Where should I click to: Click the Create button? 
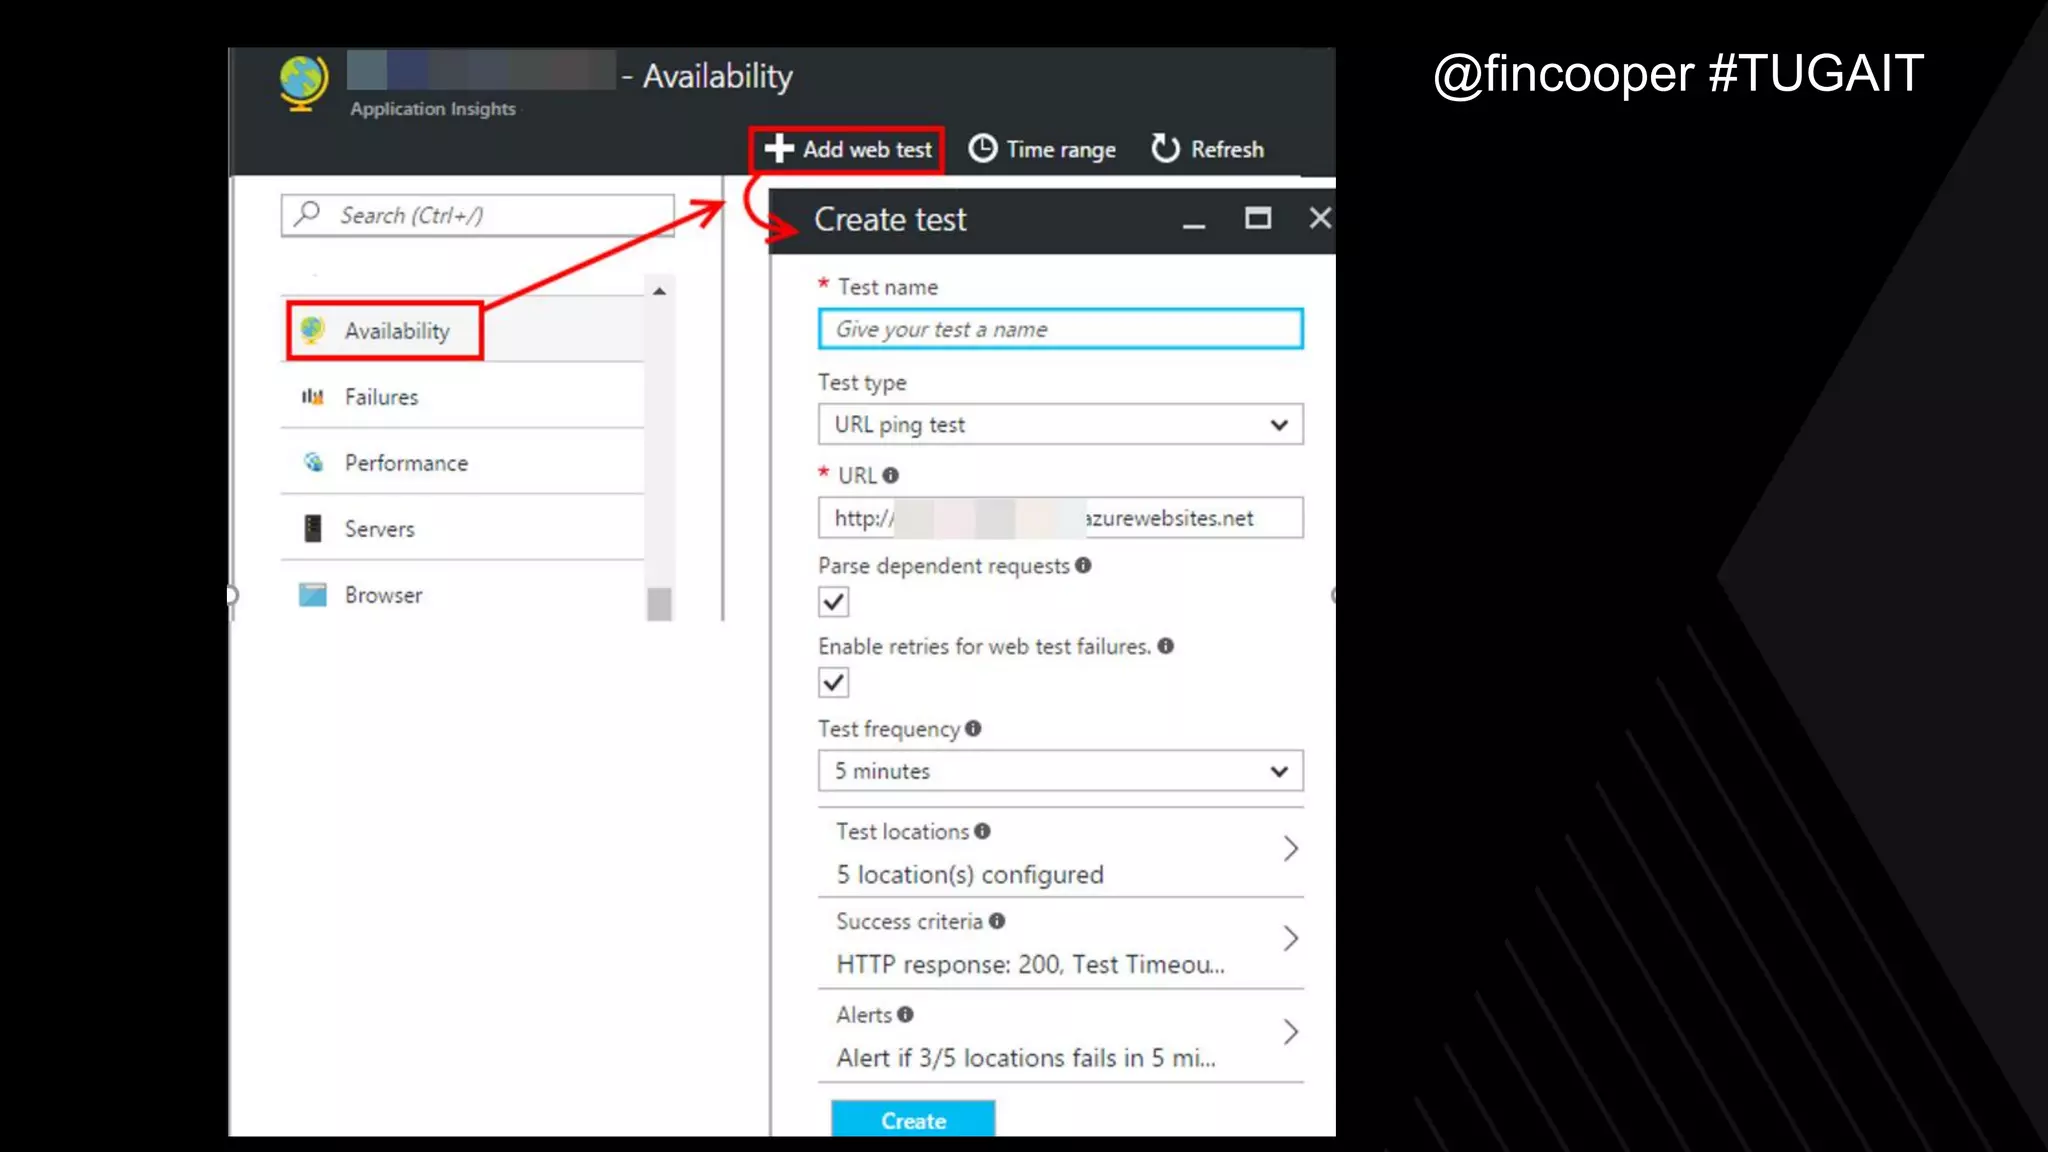[x=912, y=1120]
